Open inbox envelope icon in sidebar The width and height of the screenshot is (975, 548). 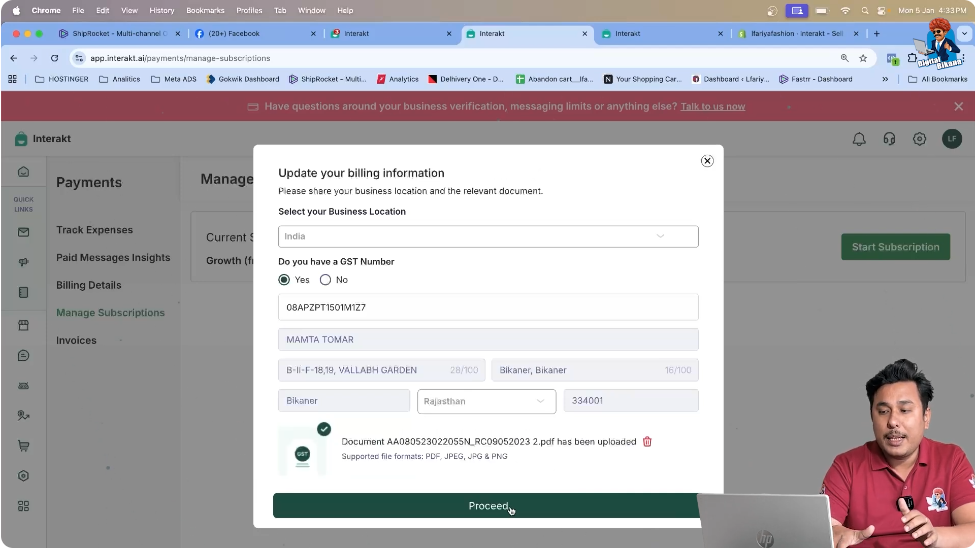24,232
